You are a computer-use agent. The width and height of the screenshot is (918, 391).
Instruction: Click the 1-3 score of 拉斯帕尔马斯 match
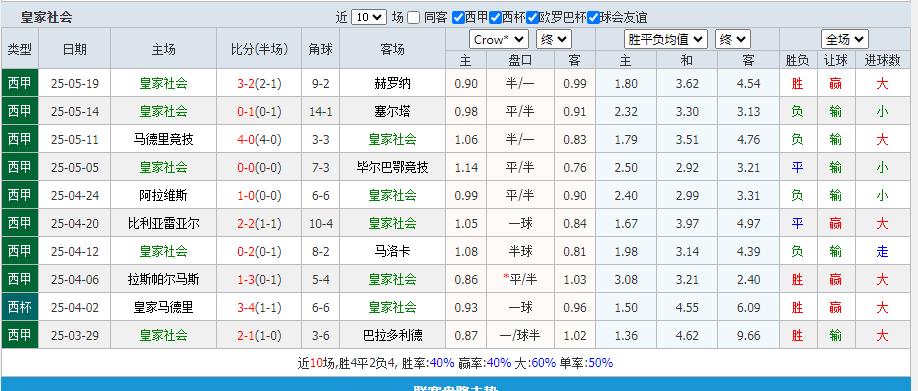(246, 280)
